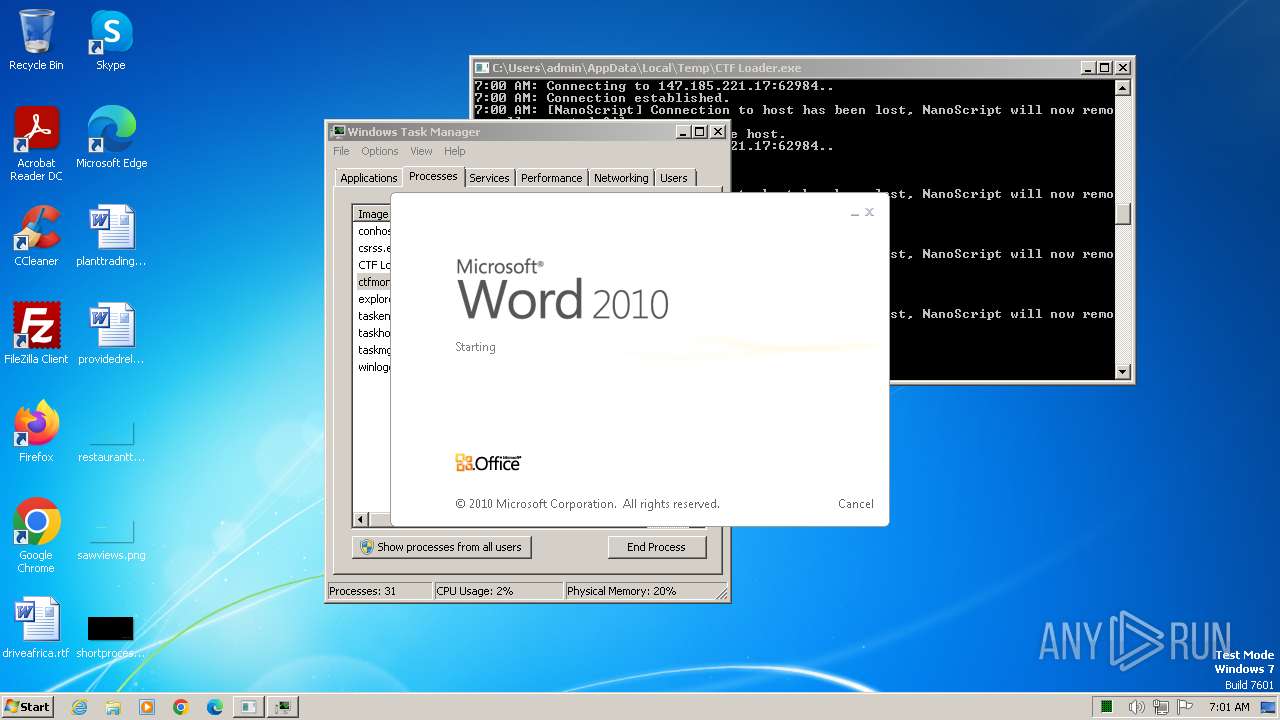The image size is (1280, 720).
Task: Open Acrobat Reader DC shortcut
Action: pos(36,143)
